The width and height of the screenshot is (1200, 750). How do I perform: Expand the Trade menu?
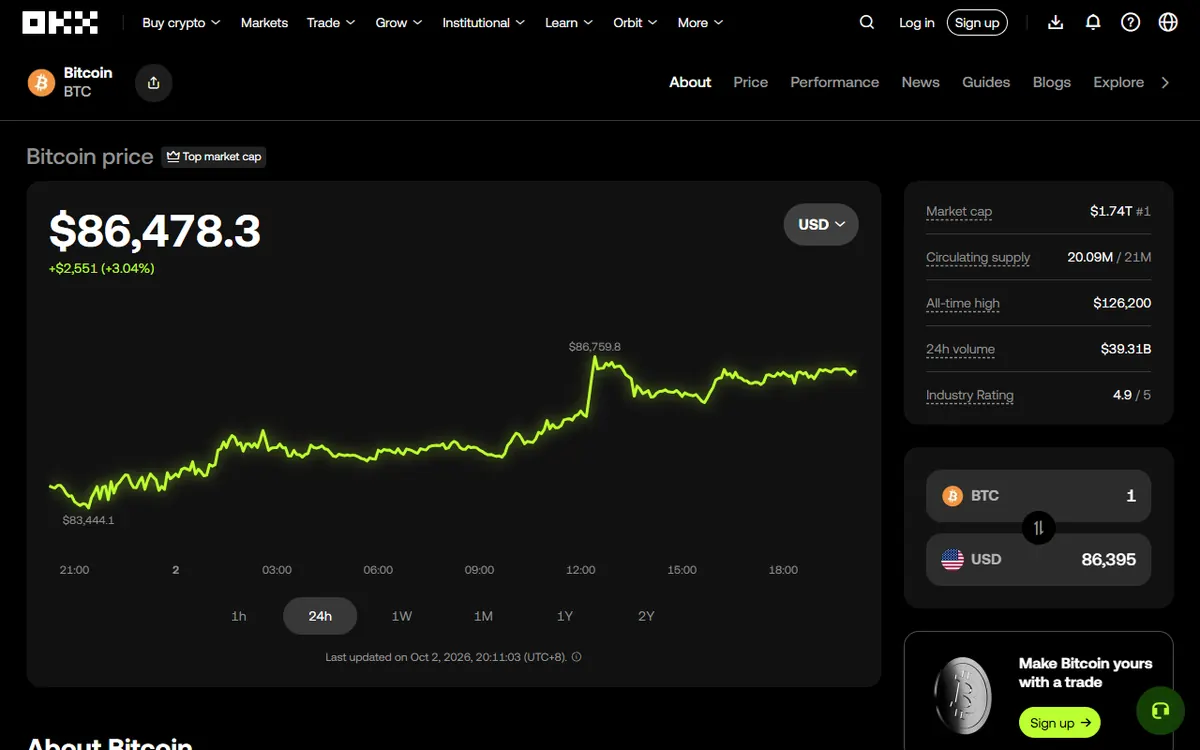pyautogui.click(x=331, y=22)
